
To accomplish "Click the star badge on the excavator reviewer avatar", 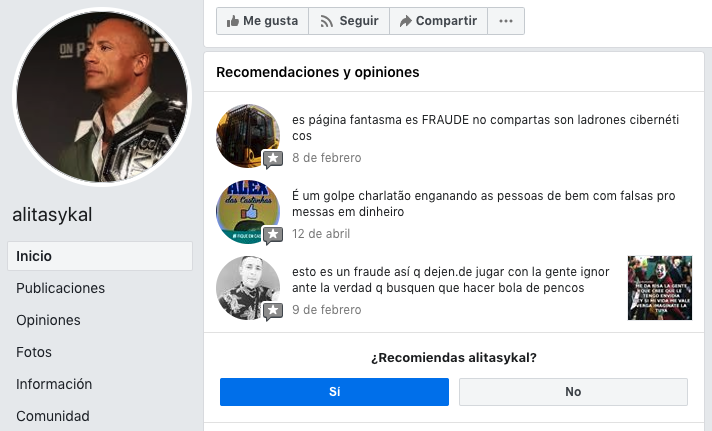I will click(273, 159).
